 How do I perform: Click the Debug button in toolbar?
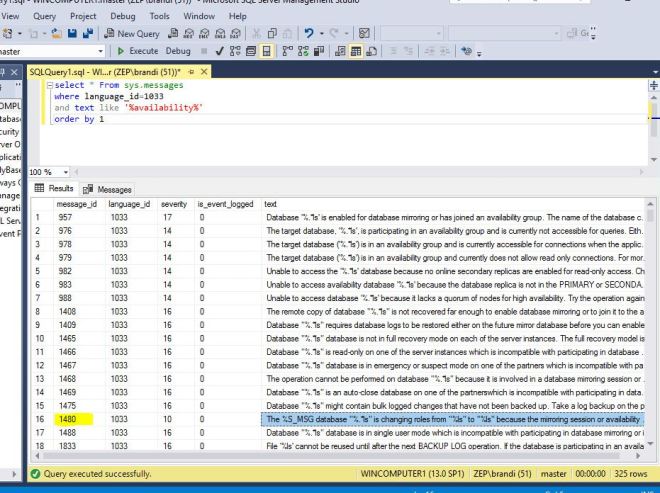pyautogui.click(x=178, y=50)
